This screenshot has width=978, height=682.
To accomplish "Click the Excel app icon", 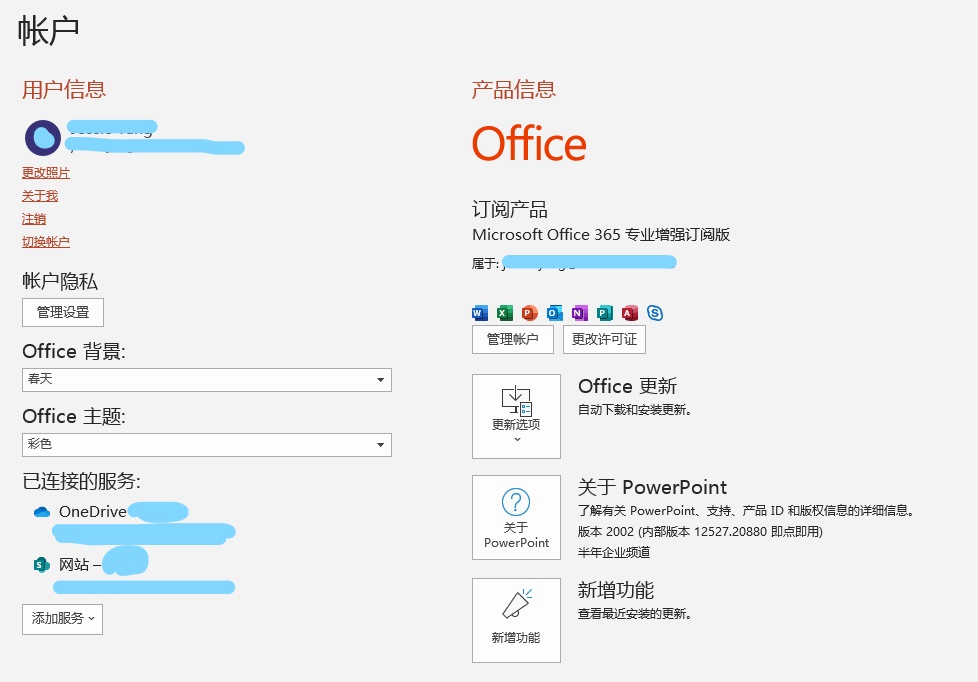I will (505, 313).
